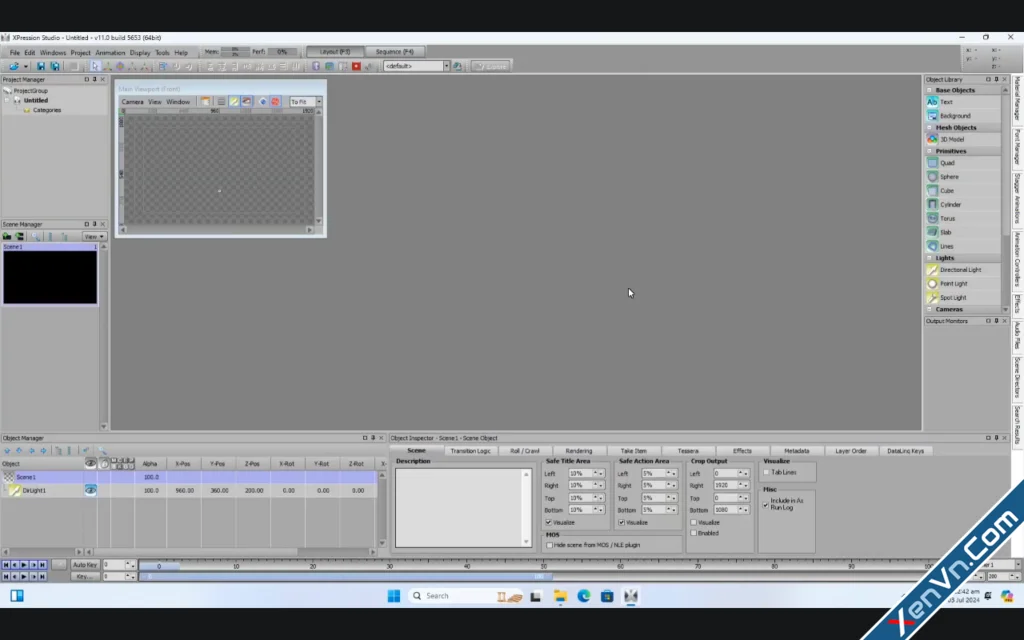This screenshot has width=1024, height=640.
Task: Collapse the Mesh Objects section
Action: pos(929,127)
